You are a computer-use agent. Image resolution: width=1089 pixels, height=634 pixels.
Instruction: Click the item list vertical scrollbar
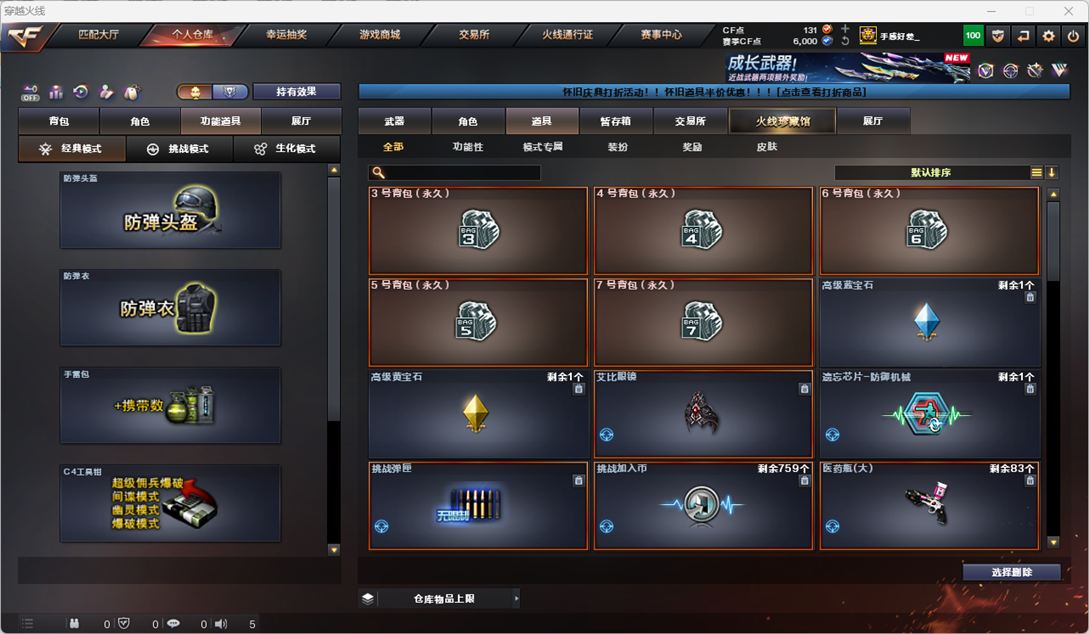tap(1053, 368)
